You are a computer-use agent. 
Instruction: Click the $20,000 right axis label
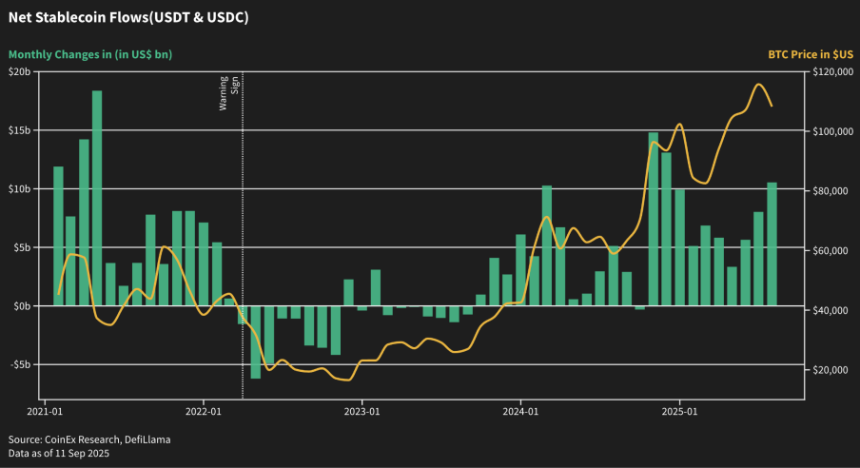[x=832, y=371]
